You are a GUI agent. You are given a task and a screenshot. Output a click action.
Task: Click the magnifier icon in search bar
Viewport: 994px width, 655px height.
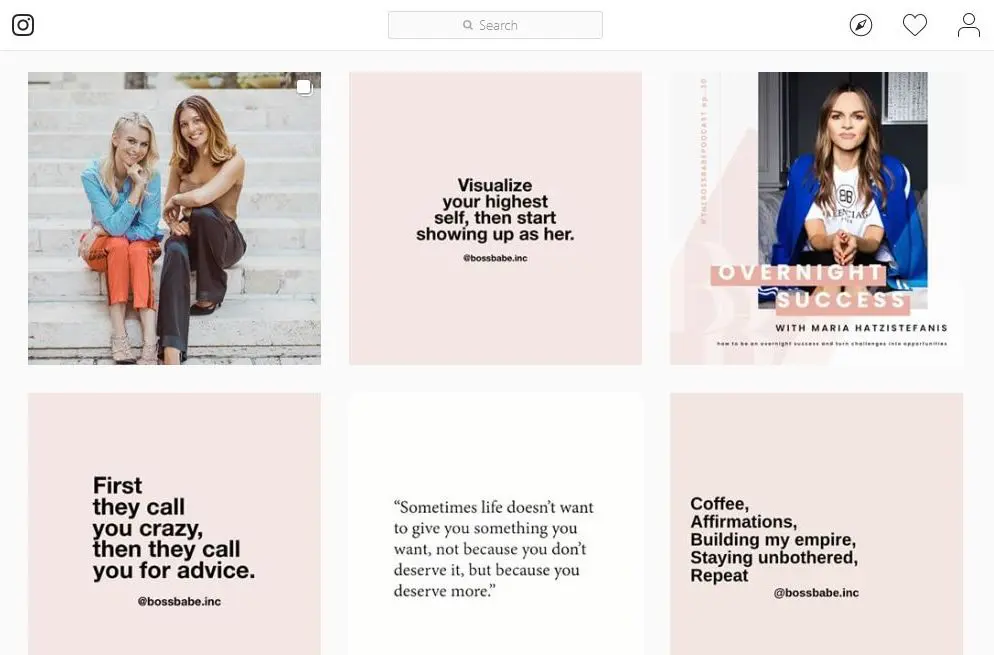coord(468,25)
